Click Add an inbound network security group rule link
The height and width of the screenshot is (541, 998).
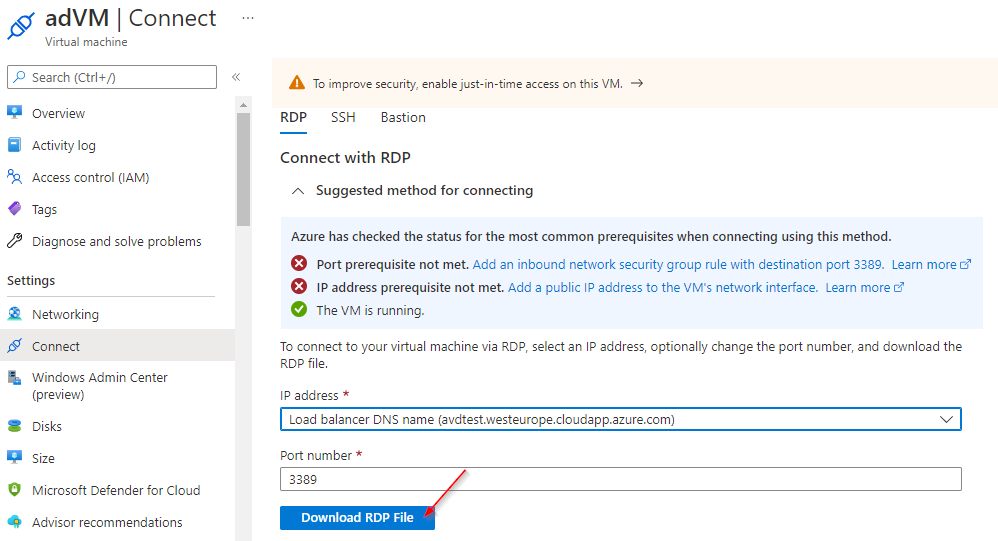tap(678, 264)
